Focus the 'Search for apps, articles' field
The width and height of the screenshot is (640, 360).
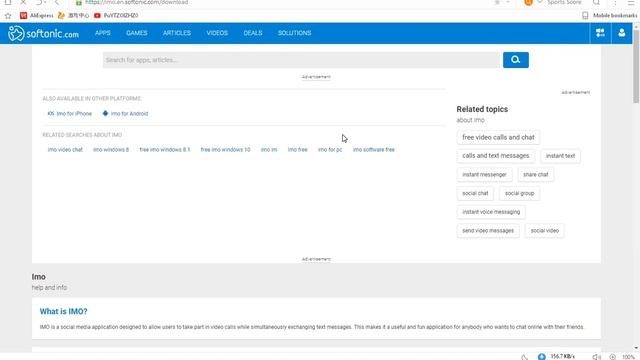(301, 60)
